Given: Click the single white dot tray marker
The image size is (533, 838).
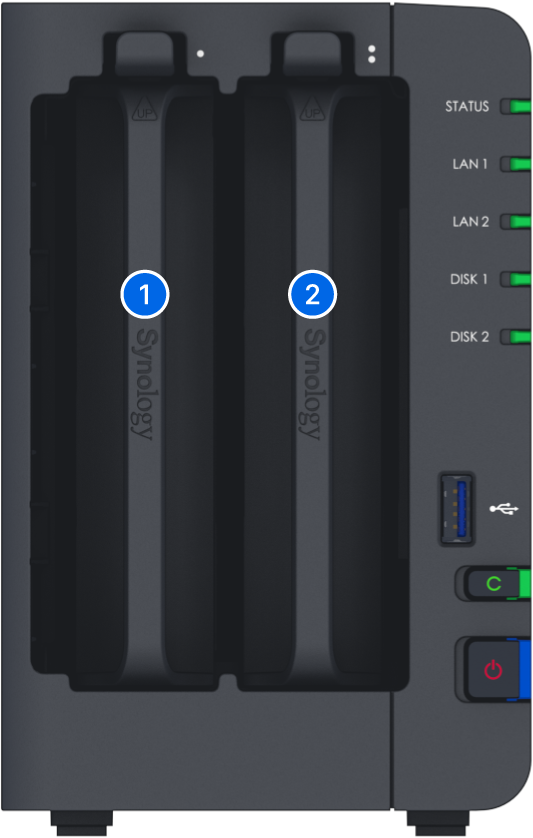Looking at the screenshot, I should (x=200, y=53).
